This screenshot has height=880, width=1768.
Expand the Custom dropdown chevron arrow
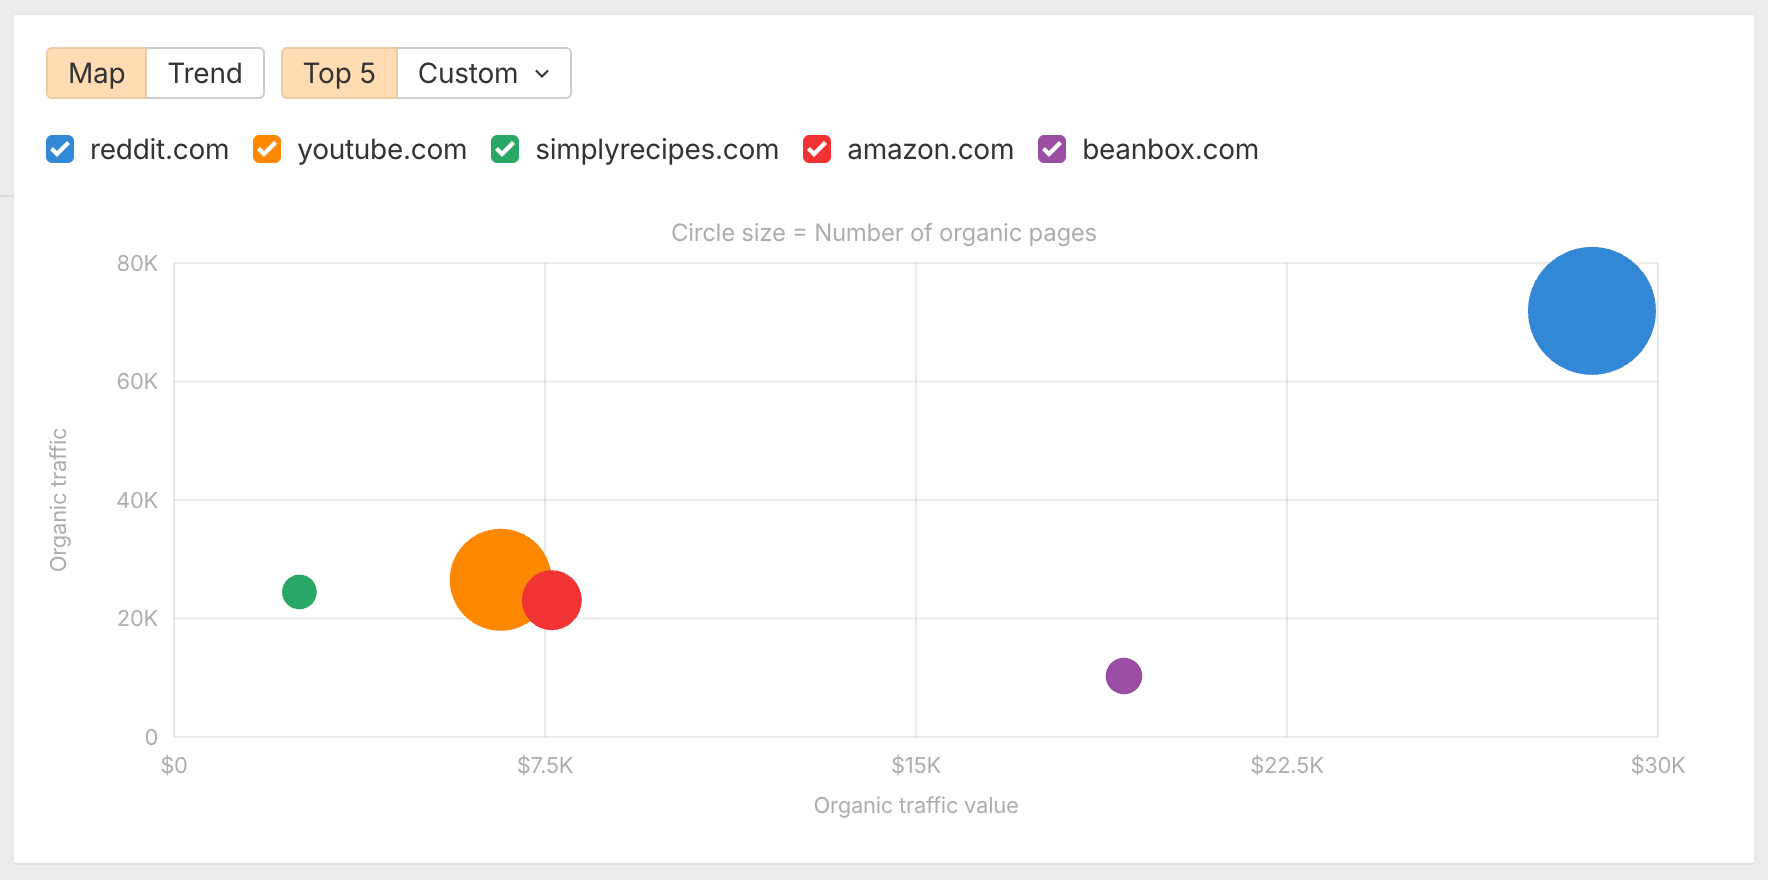pos(543,74)
